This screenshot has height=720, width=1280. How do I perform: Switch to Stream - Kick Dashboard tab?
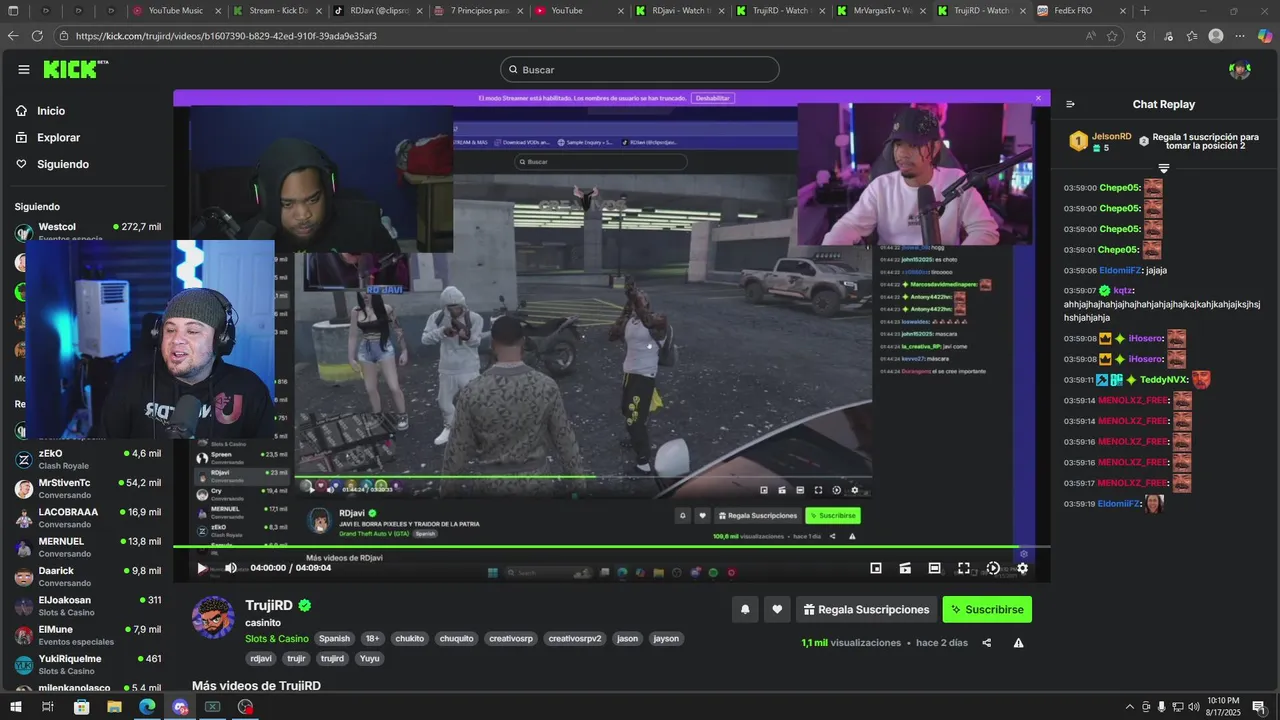pyautogui.click(x=275, y=10)
